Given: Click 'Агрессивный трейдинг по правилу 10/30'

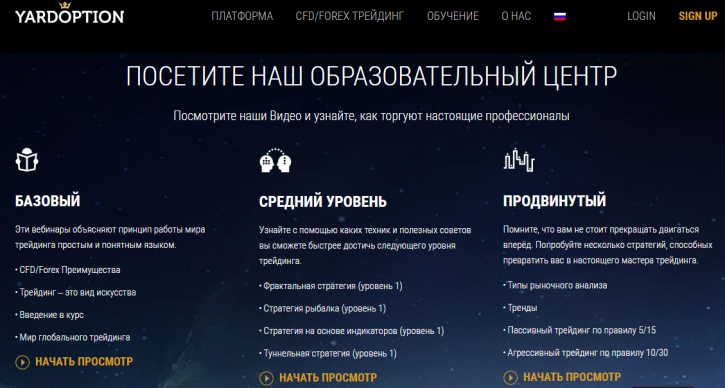Looking at the screenshot, I should (x=586, y=353).
